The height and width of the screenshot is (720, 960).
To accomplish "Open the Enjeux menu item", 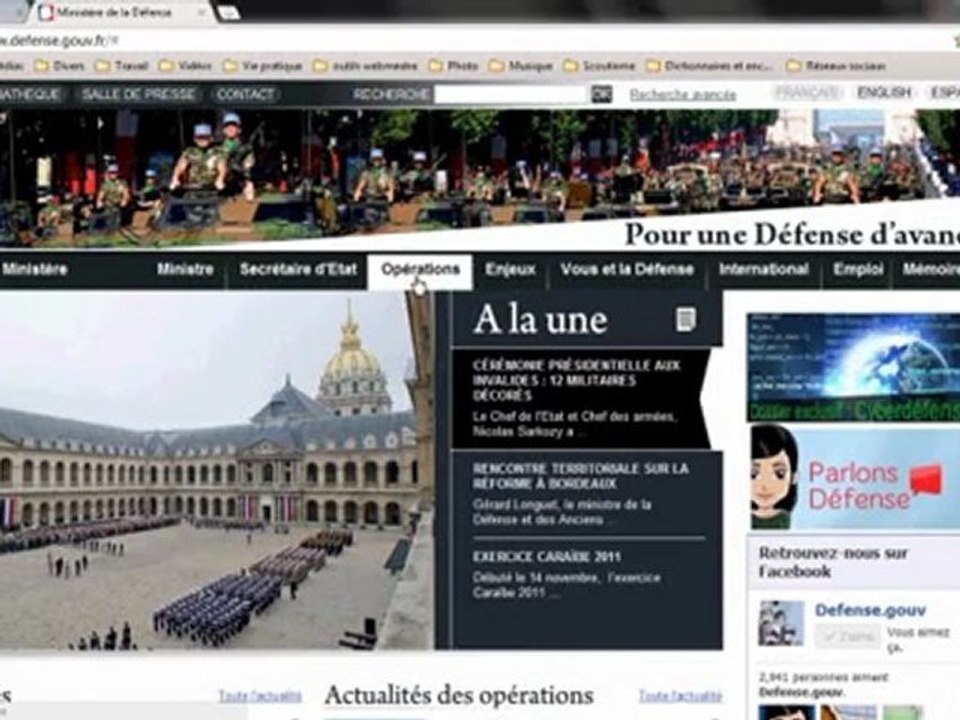I will (510, 269).
